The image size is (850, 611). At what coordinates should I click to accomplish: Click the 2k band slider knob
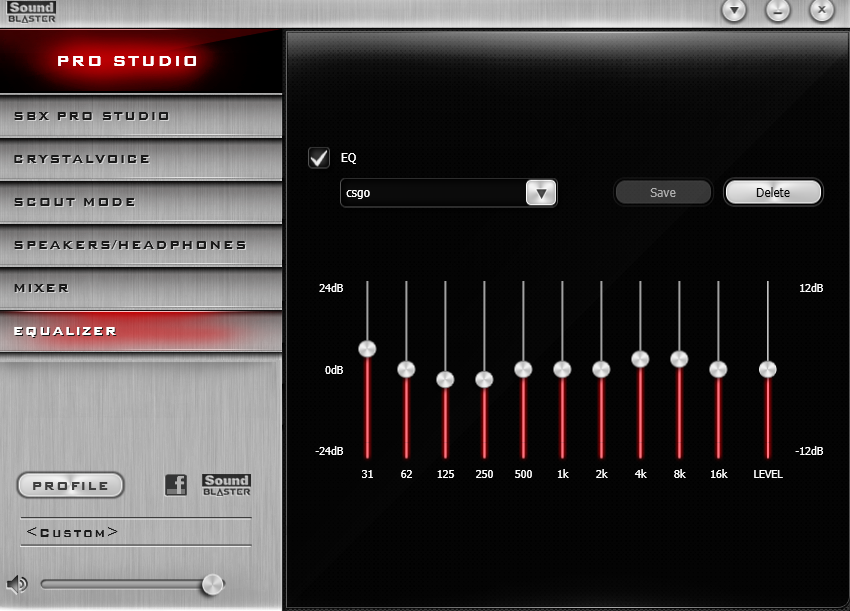coord(601,369)
